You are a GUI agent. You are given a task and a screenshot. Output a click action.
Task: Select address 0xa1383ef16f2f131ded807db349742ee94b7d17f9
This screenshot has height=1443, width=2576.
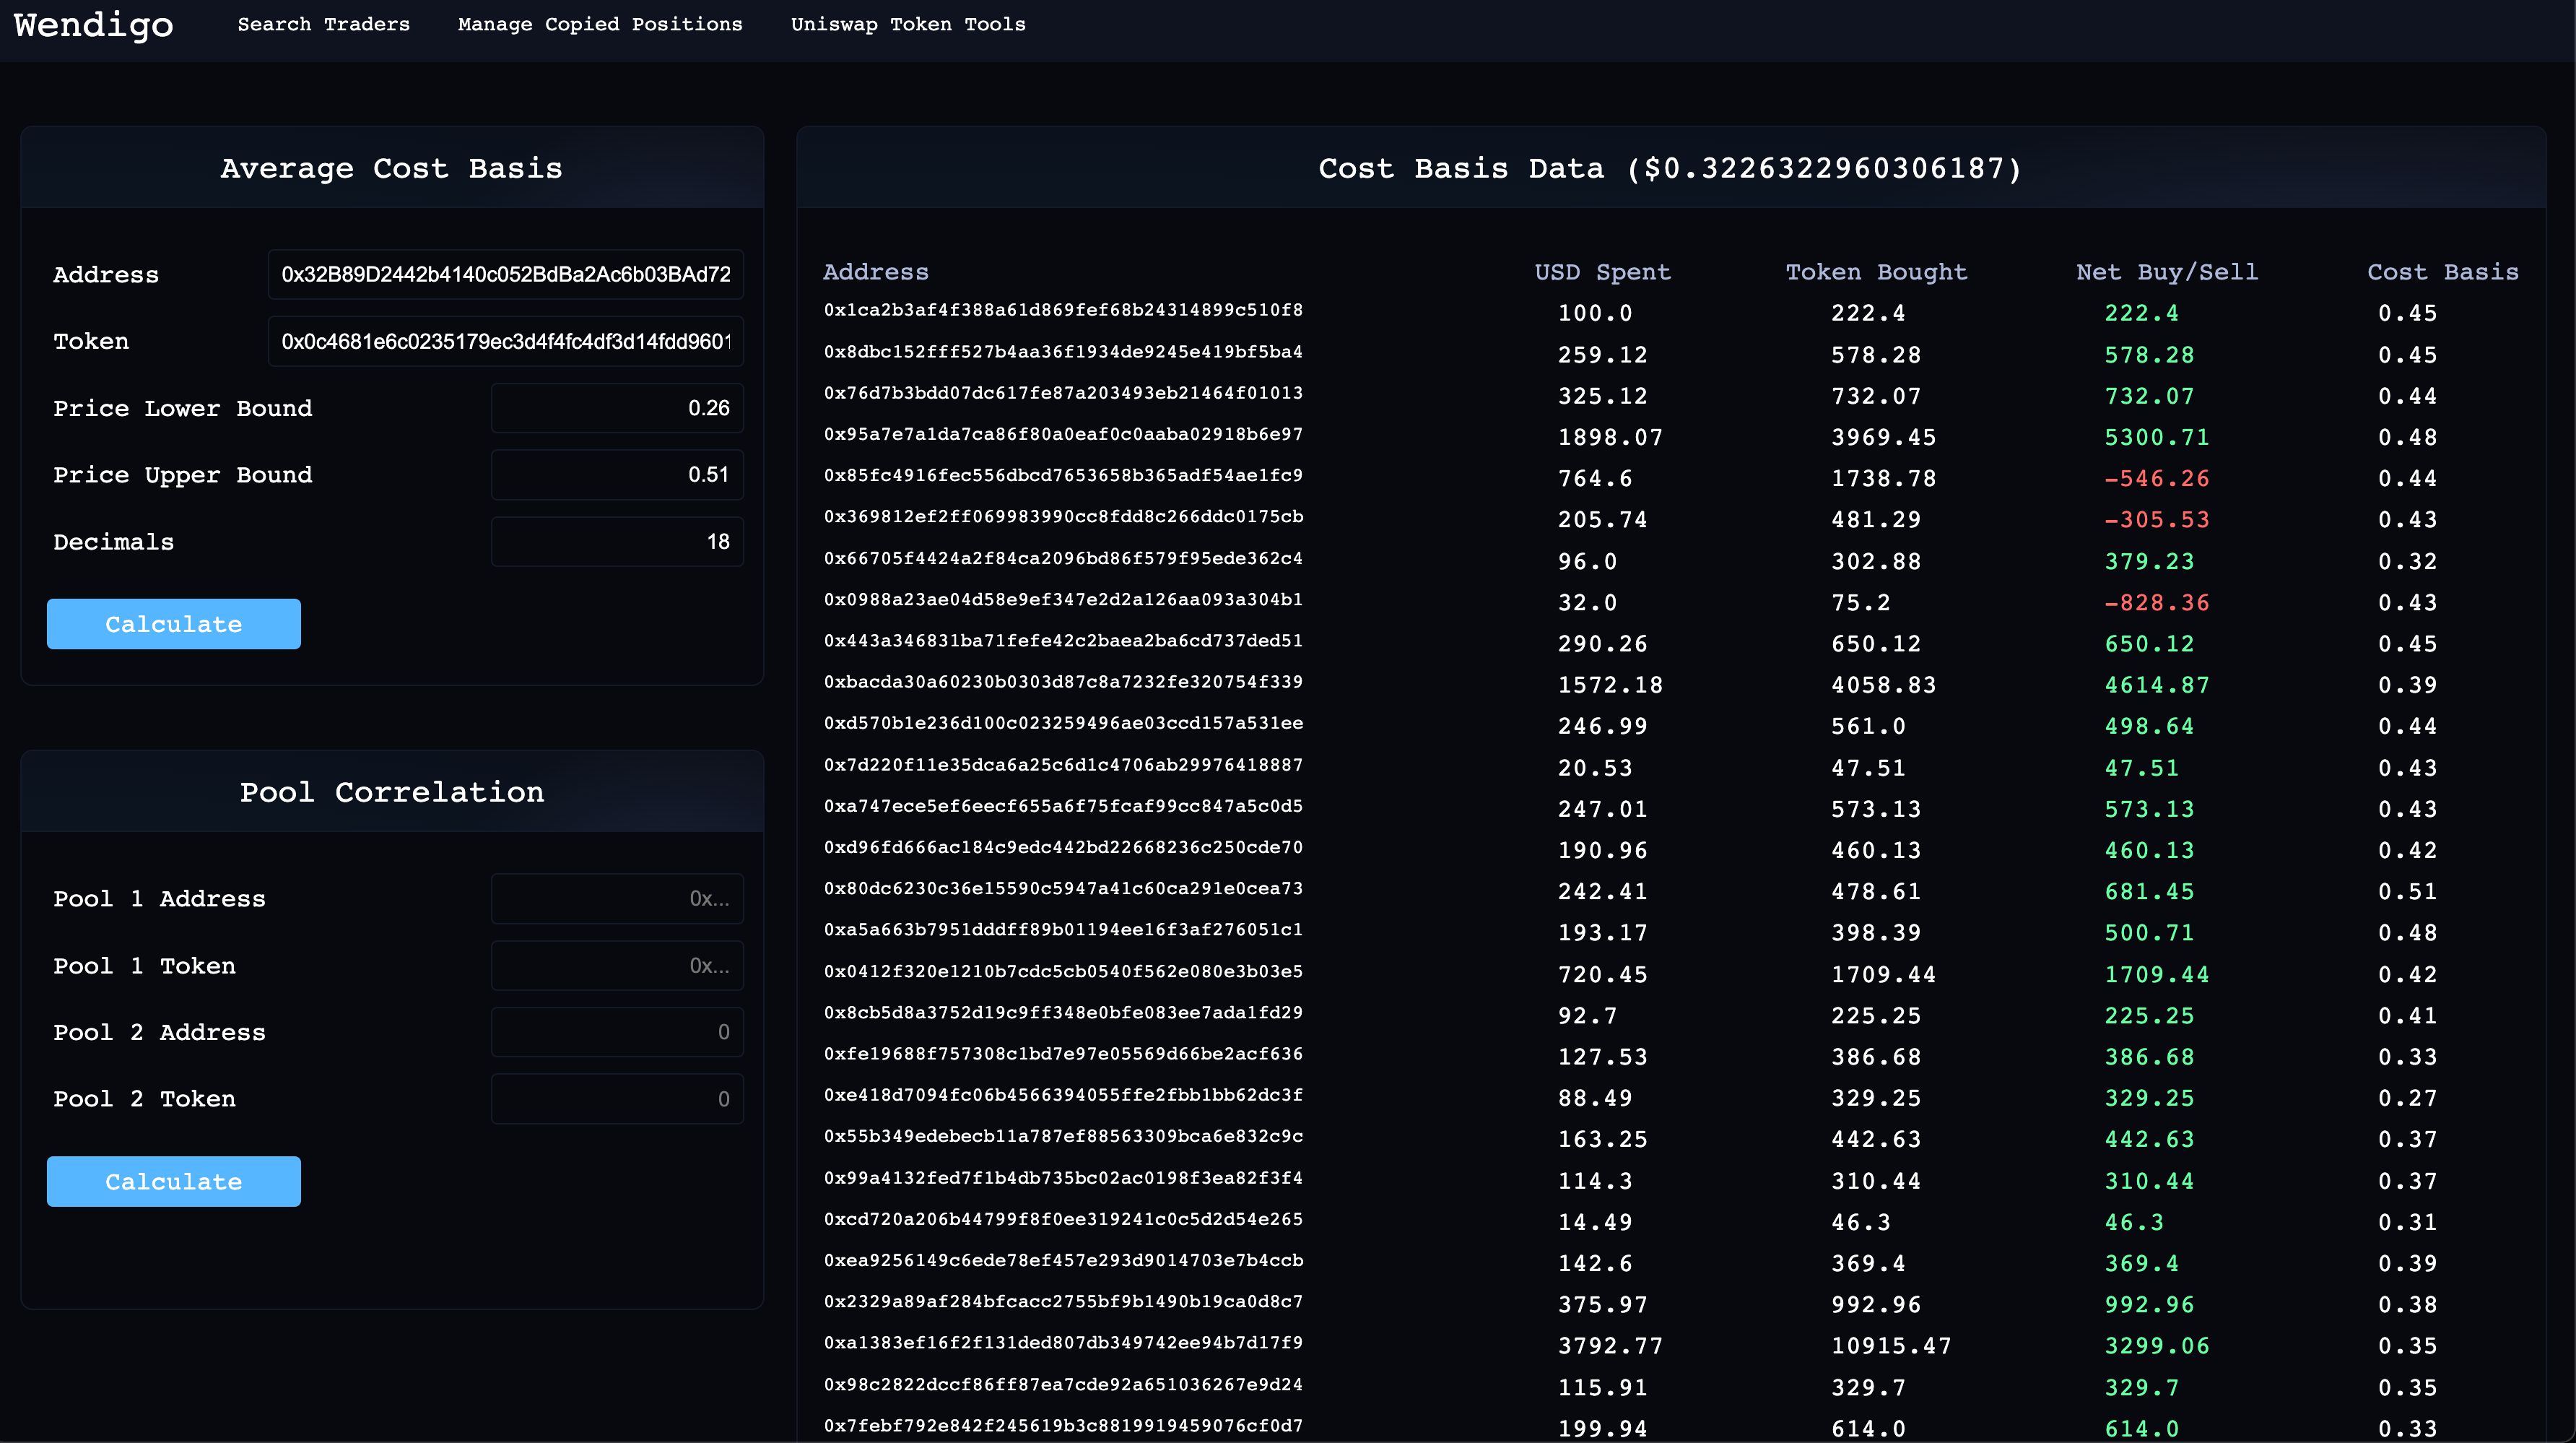1063,1343
